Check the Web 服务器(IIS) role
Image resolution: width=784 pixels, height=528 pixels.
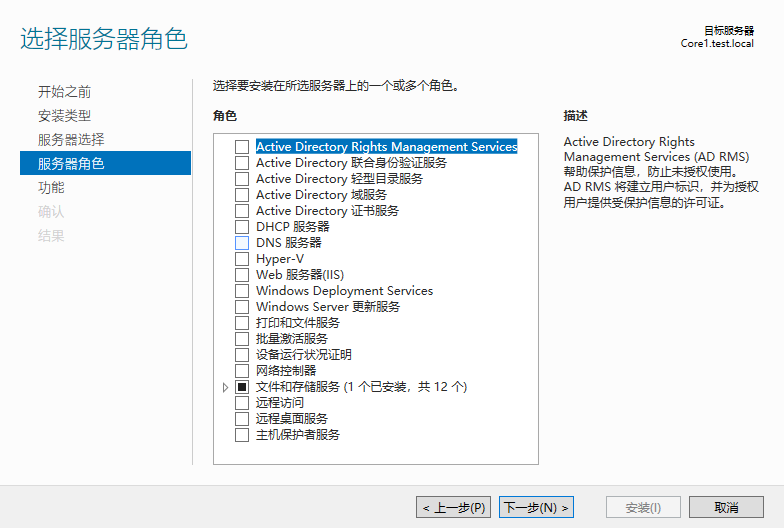tap(242, 274)
